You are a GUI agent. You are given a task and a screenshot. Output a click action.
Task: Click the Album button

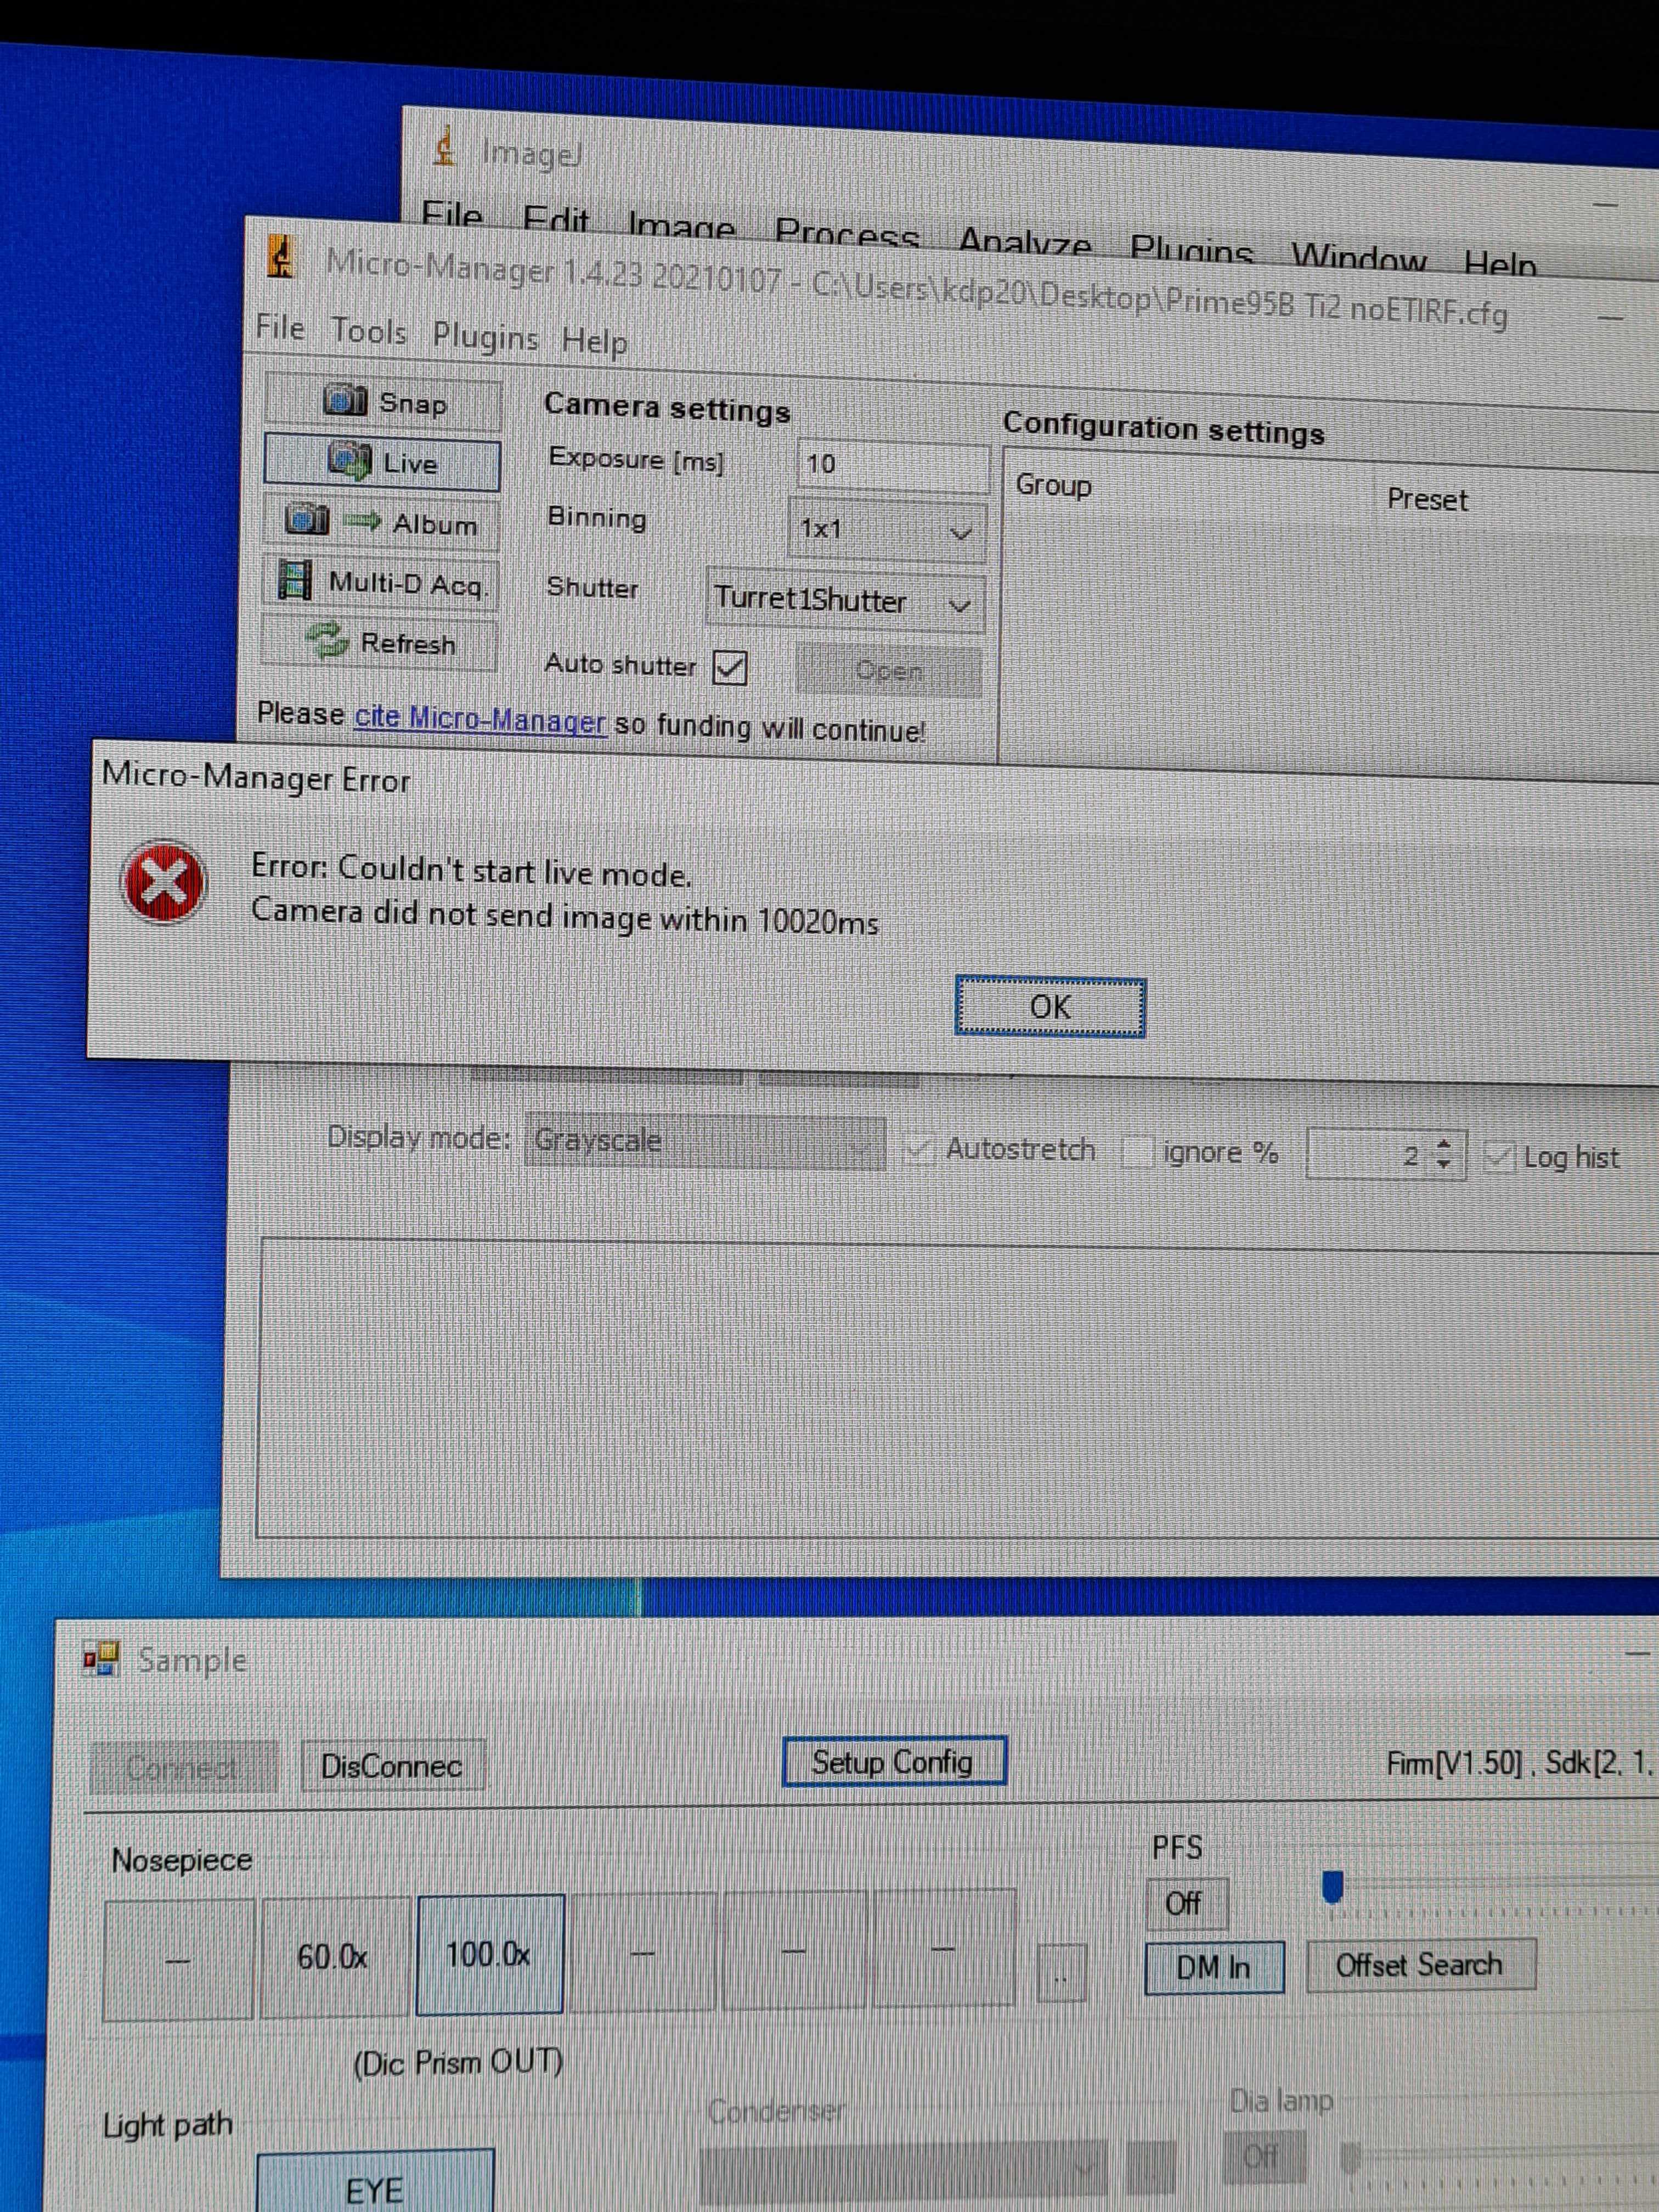[381, 522]
